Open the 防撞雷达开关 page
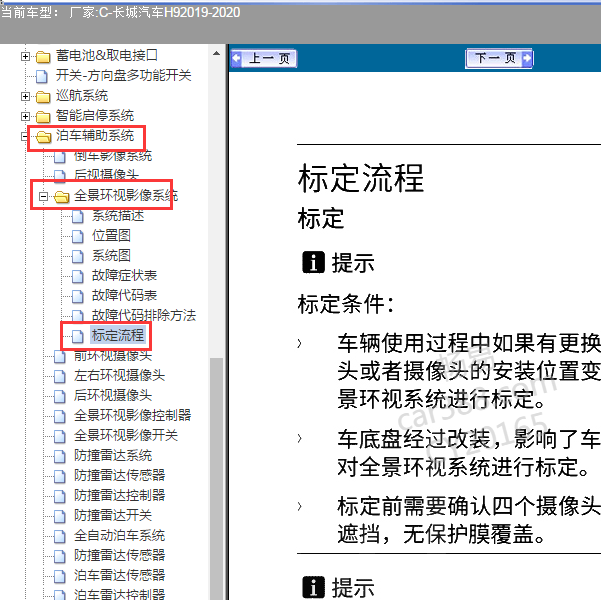Viewport: 601px width, 600px height. [113, 515]
